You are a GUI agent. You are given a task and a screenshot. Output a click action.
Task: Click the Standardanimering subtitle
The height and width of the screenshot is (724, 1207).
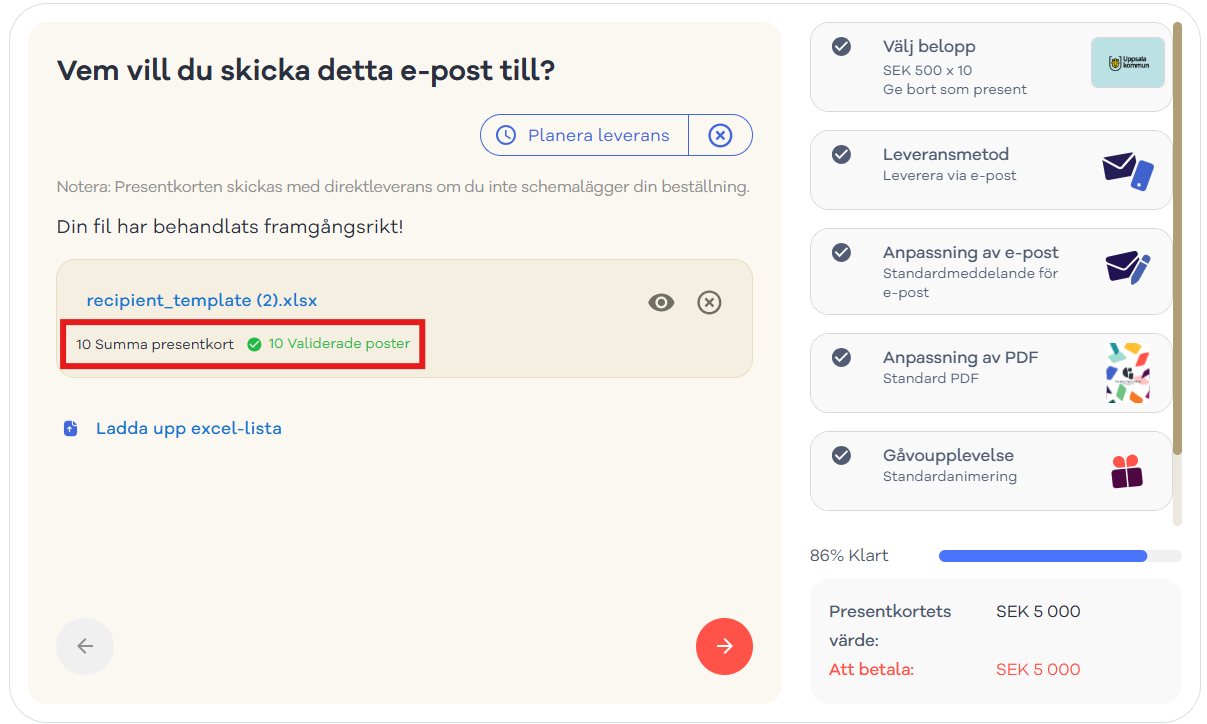(950, 476)
